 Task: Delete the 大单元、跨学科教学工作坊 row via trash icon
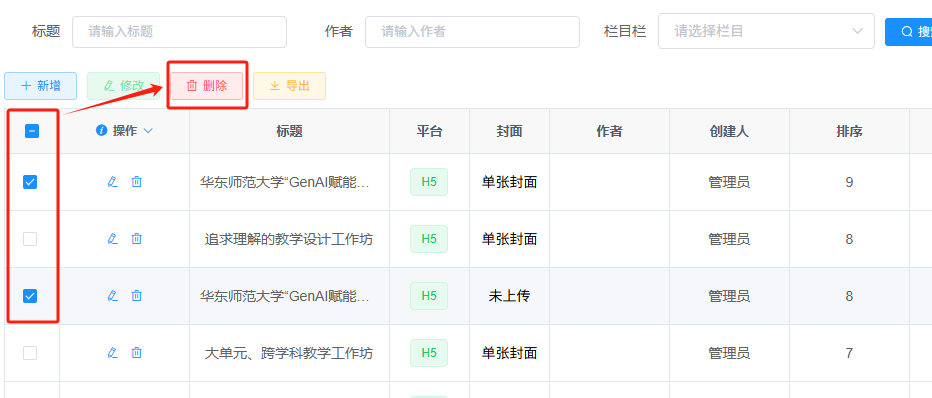click(137, 353)
